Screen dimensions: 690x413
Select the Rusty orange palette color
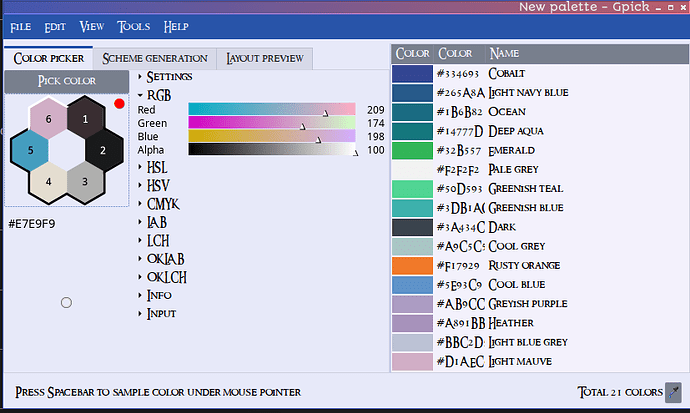click(412, 266)
